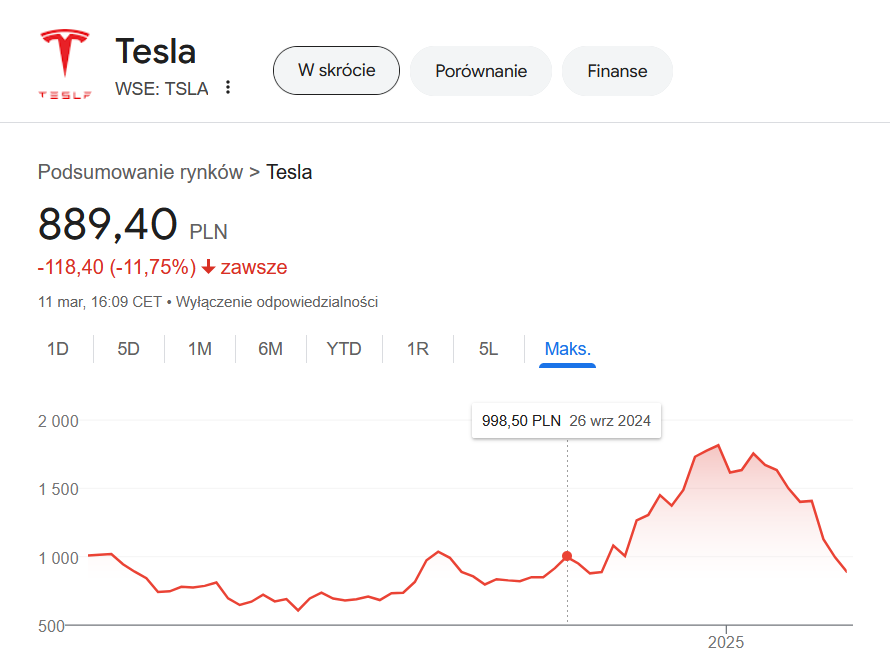890x658 pixels.
Task: Select the 1D time range
Action: (58, 349)
